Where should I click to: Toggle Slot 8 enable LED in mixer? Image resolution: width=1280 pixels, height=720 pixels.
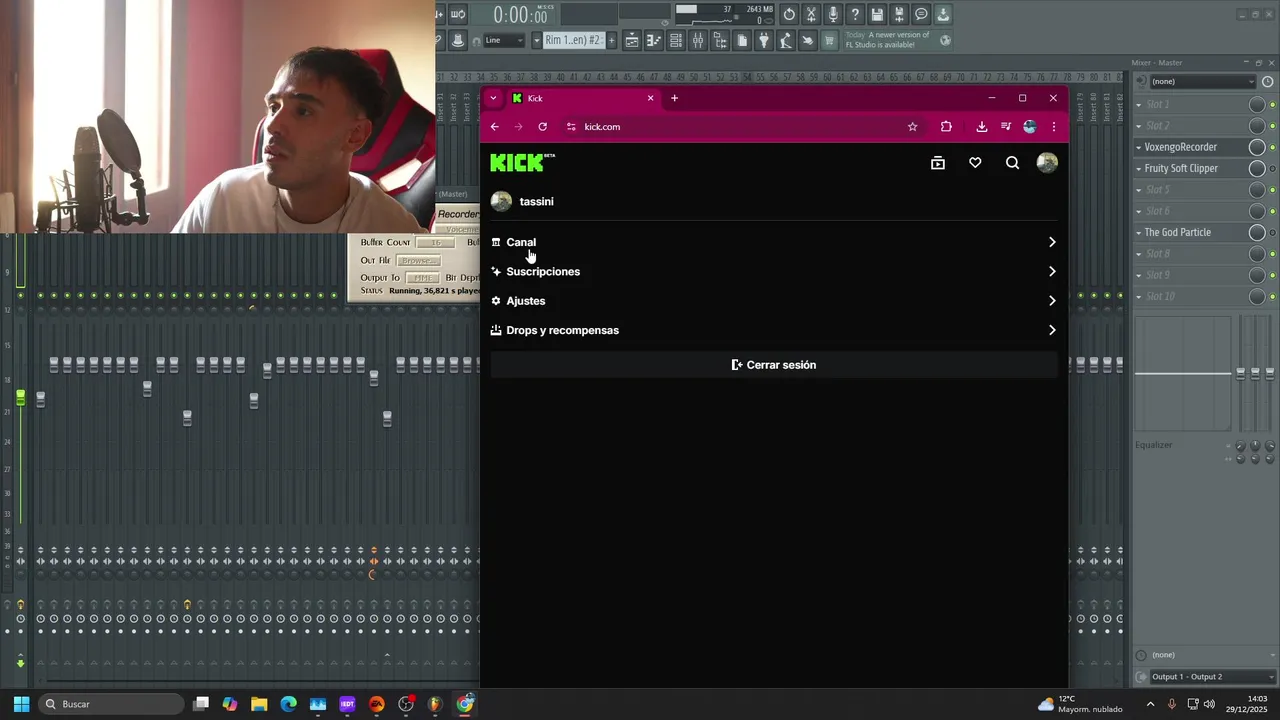1272,254
